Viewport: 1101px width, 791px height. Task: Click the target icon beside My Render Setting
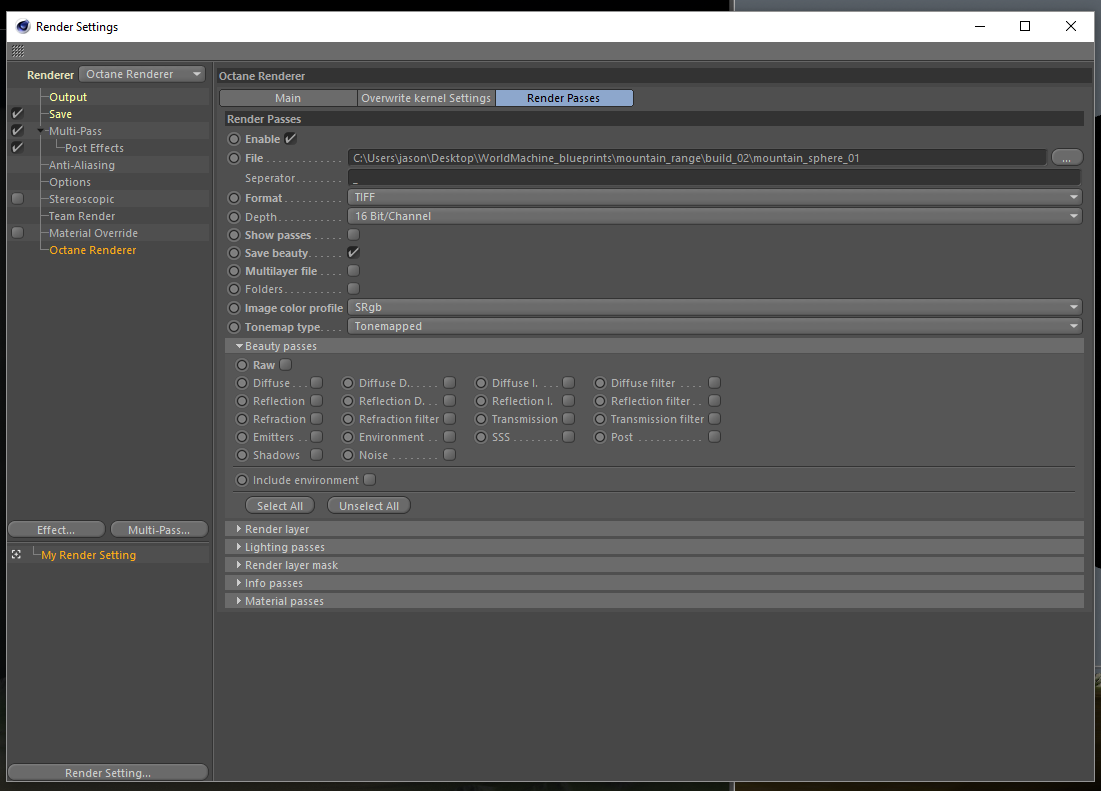16,554
